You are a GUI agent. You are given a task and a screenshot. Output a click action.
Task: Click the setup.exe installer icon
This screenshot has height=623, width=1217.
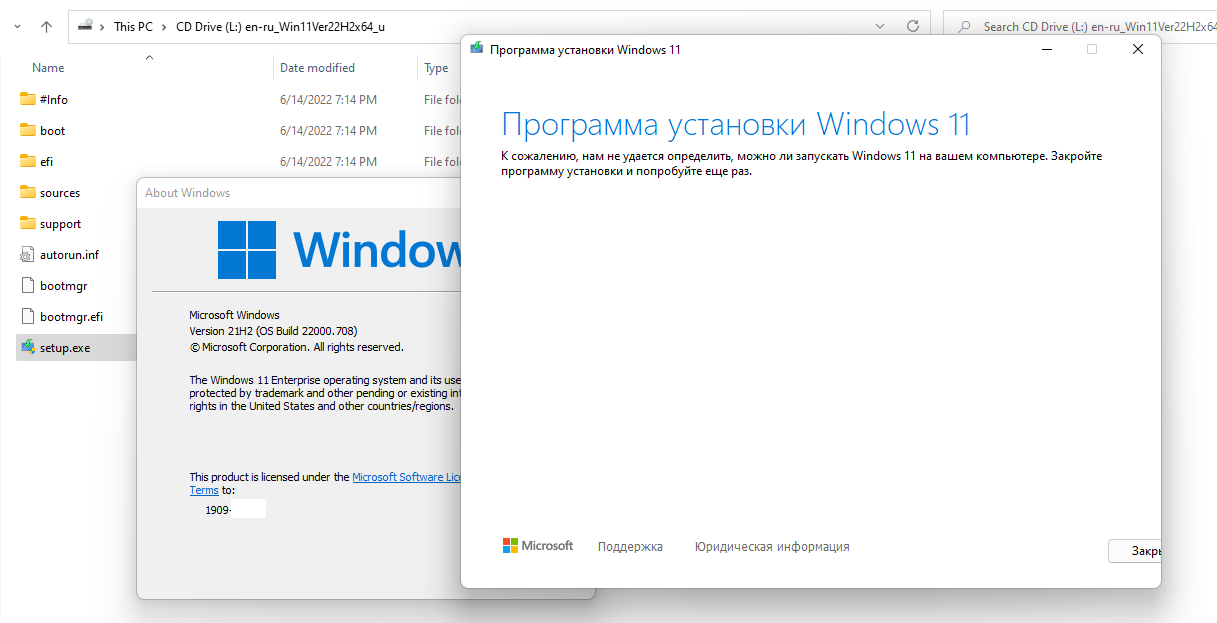pos(28,347)
